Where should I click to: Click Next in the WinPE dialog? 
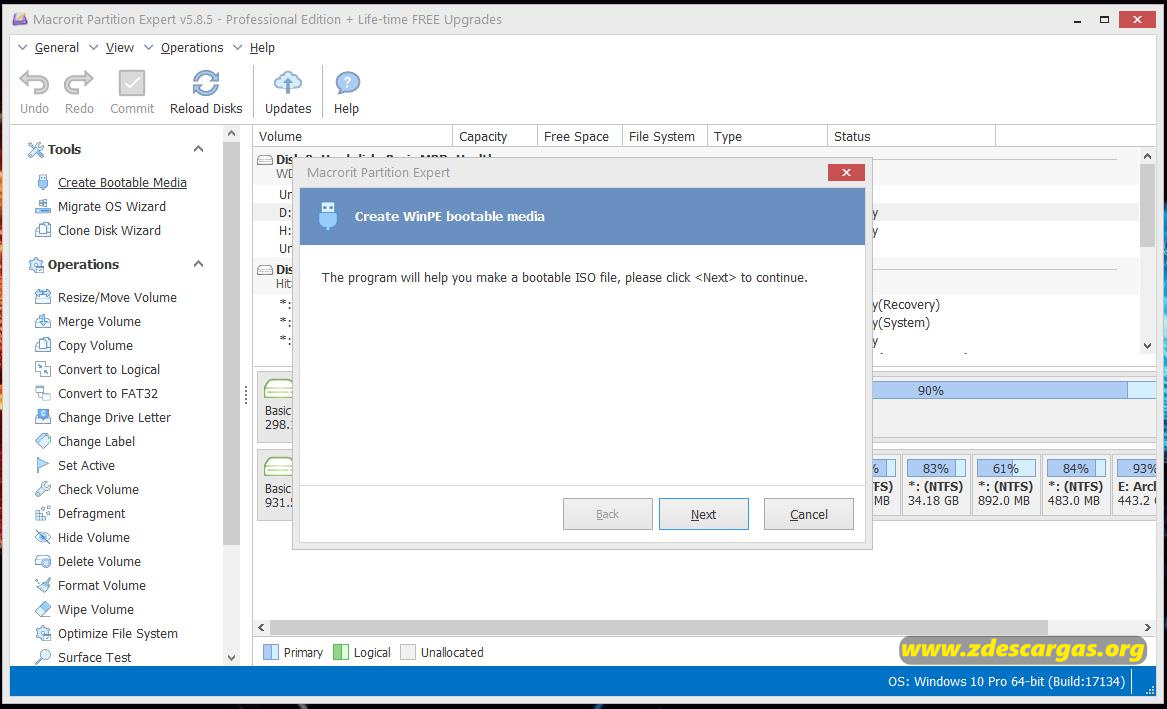point(703,514)
